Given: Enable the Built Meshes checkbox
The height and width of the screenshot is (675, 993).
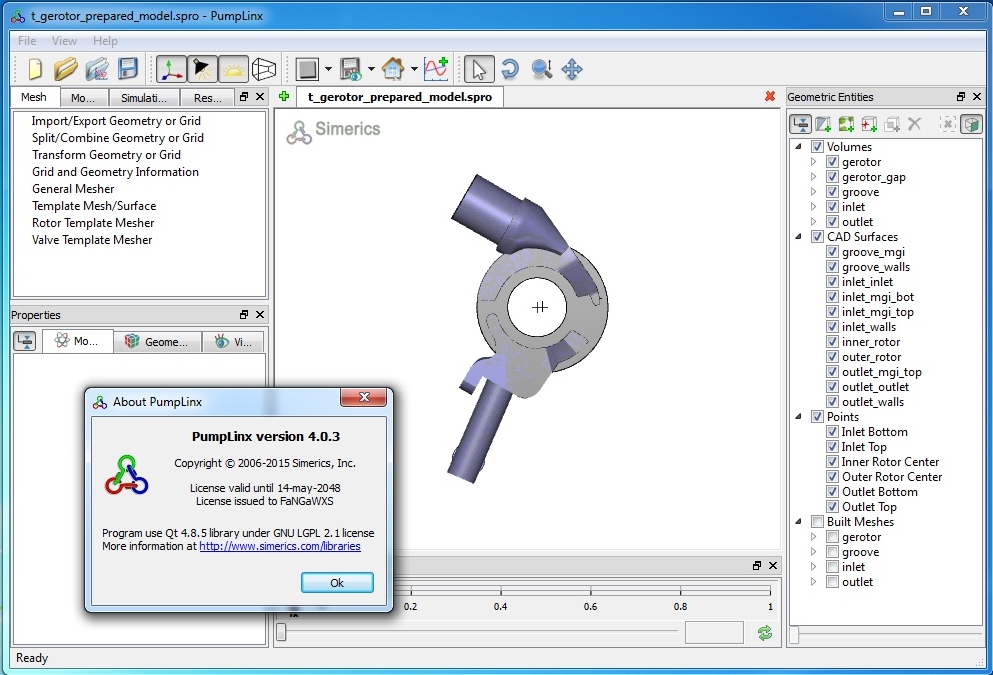Looking at the screenshot, I should (x=817, y=522).
